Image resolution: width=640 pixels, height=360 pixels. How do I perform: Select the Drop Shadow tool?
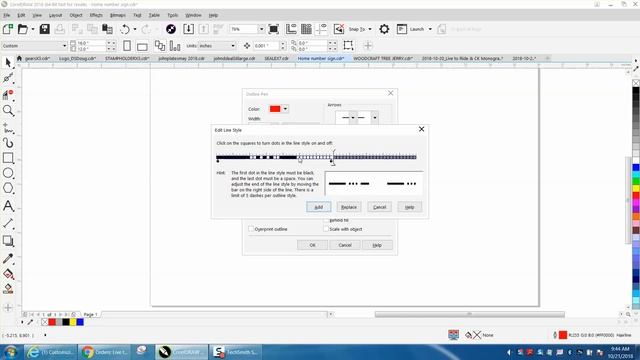pyautogui.click(x=8, y=241)
